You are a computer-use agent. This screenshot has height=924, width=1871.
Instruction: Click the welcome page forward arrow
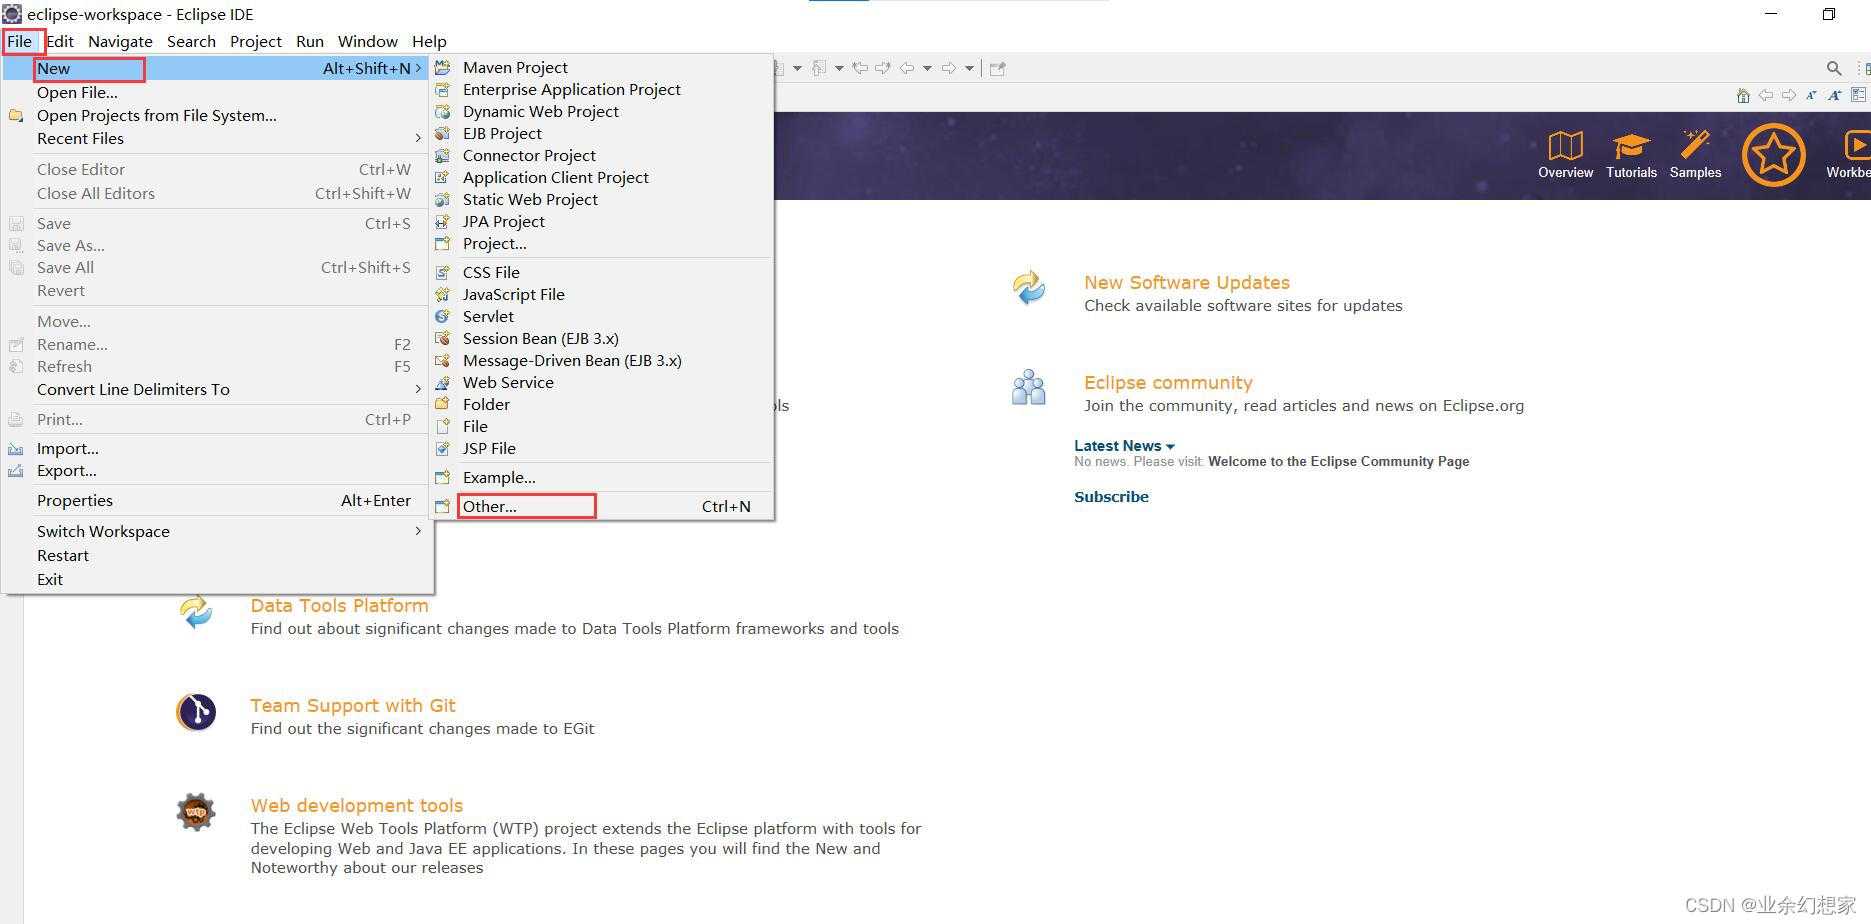point(1788,95)
